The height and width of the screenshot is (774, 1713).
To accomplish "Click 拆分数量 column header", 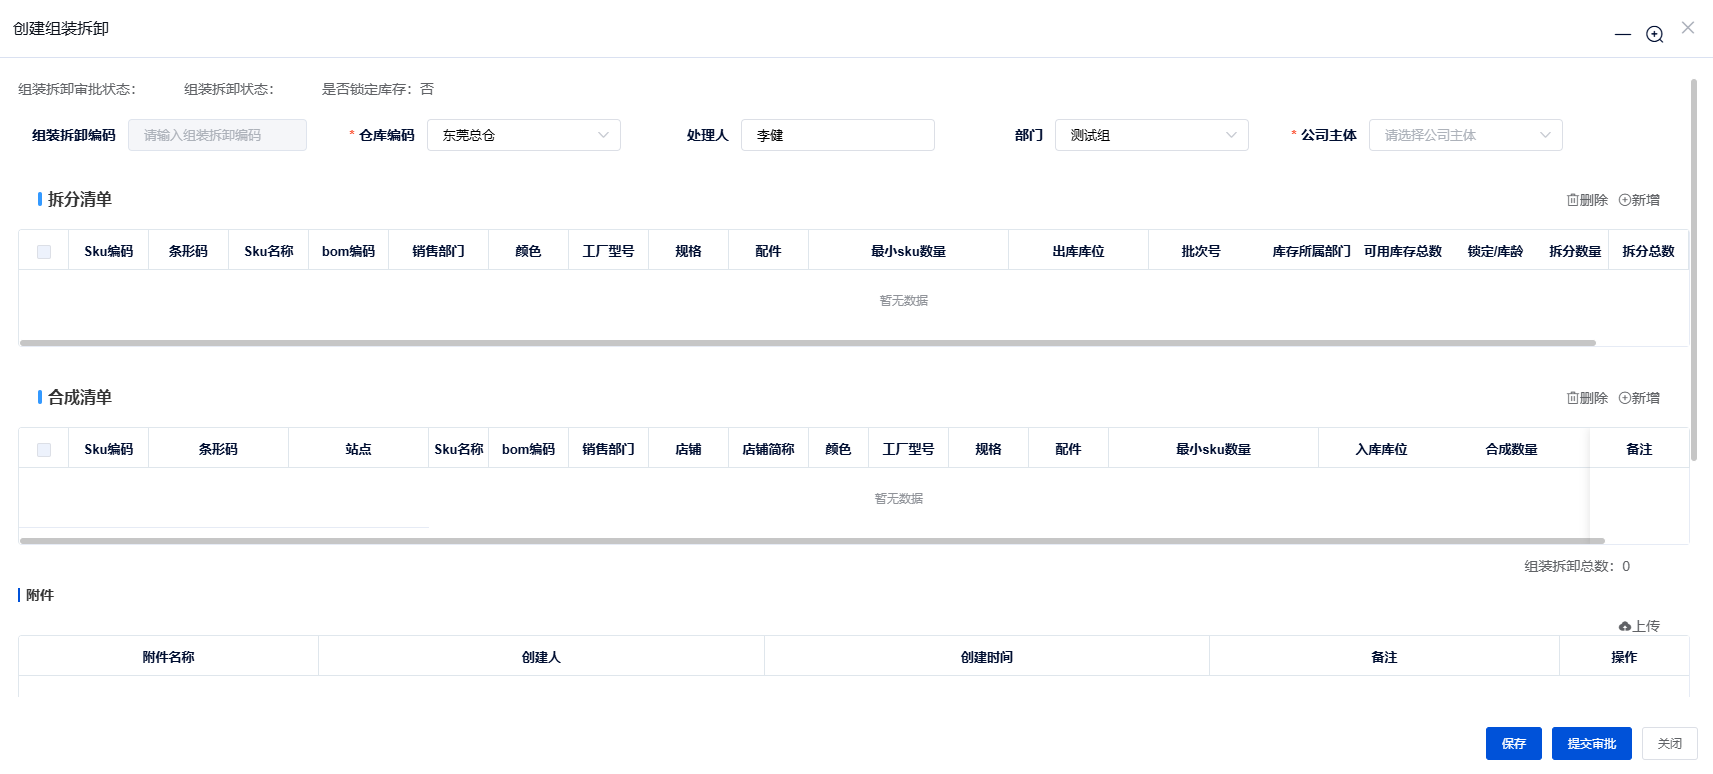I will (1575, 251).
